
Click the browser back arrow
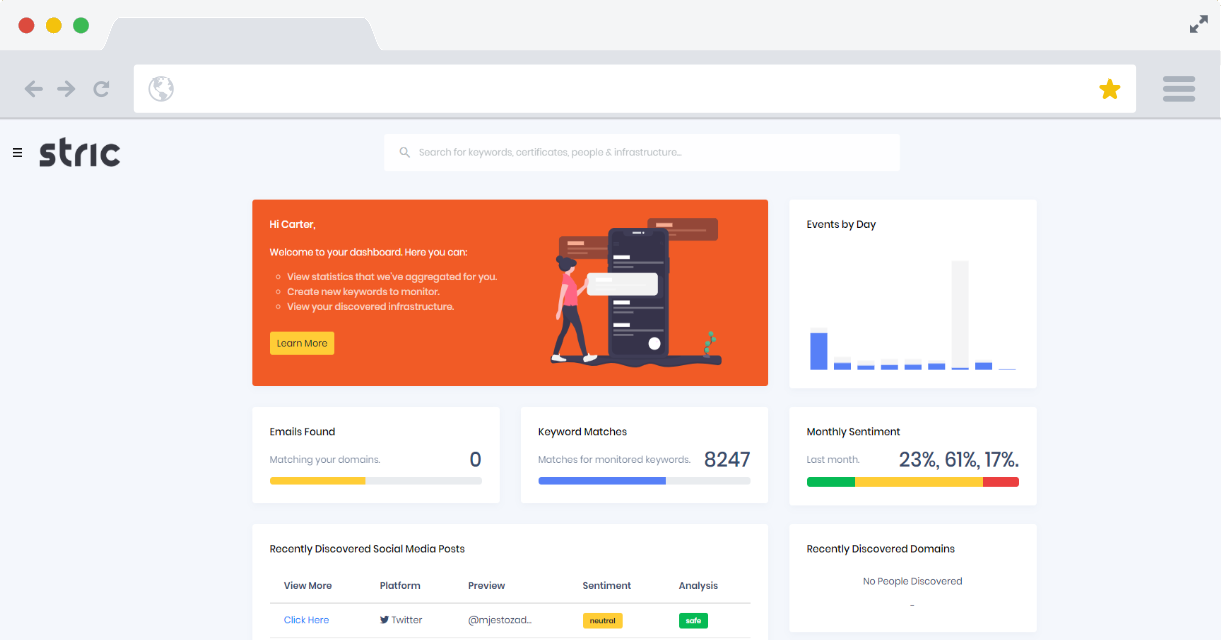tap(34, 89)
